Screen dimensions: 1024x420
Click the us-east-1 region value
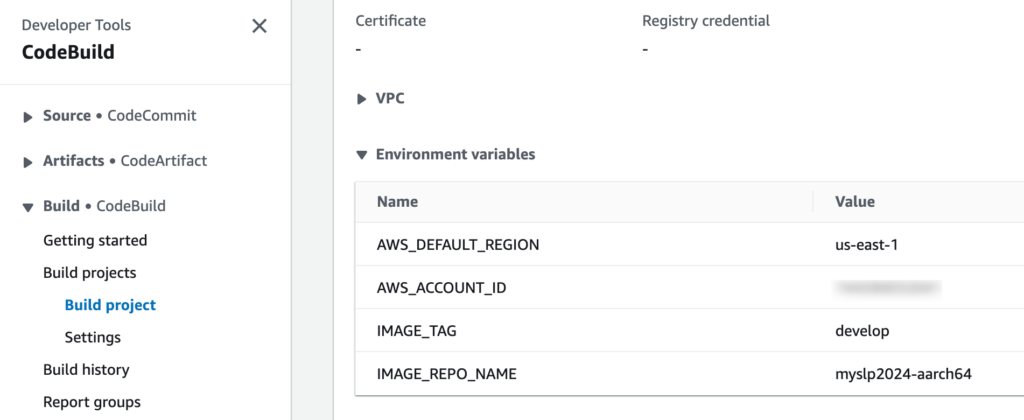869,245
